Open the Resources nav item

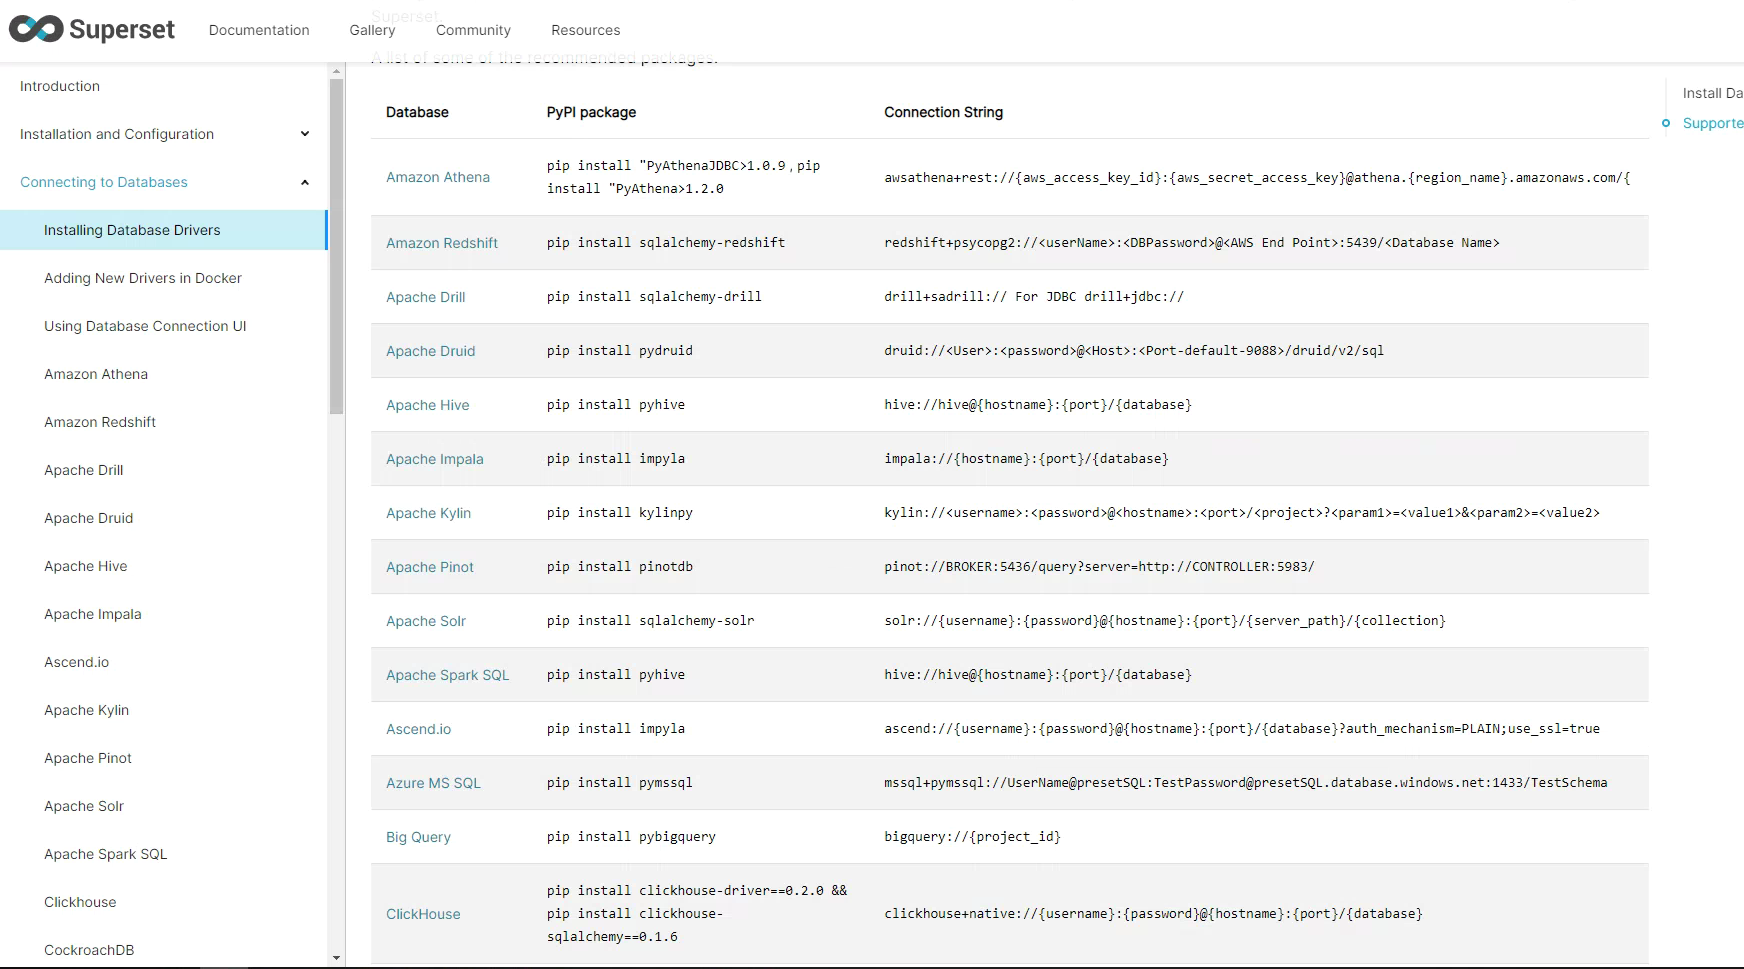point(585,30)
